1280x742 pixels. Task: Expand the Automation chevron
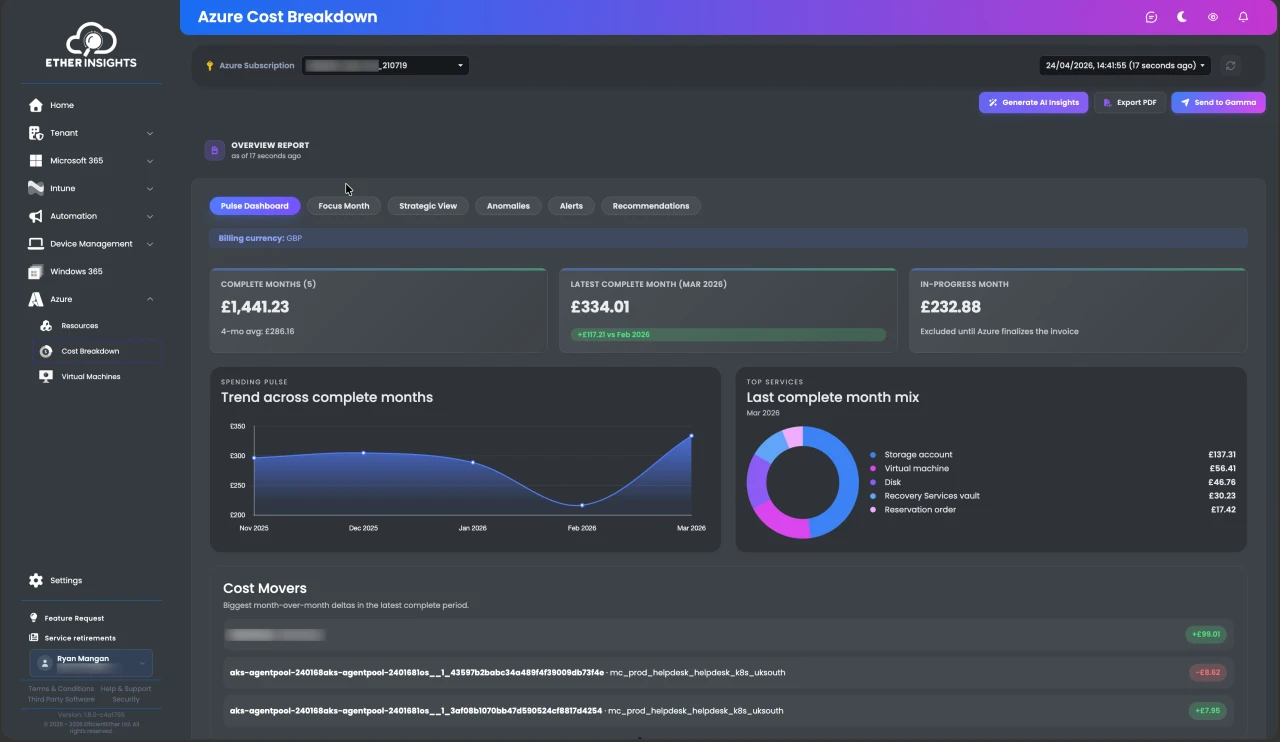150,216
